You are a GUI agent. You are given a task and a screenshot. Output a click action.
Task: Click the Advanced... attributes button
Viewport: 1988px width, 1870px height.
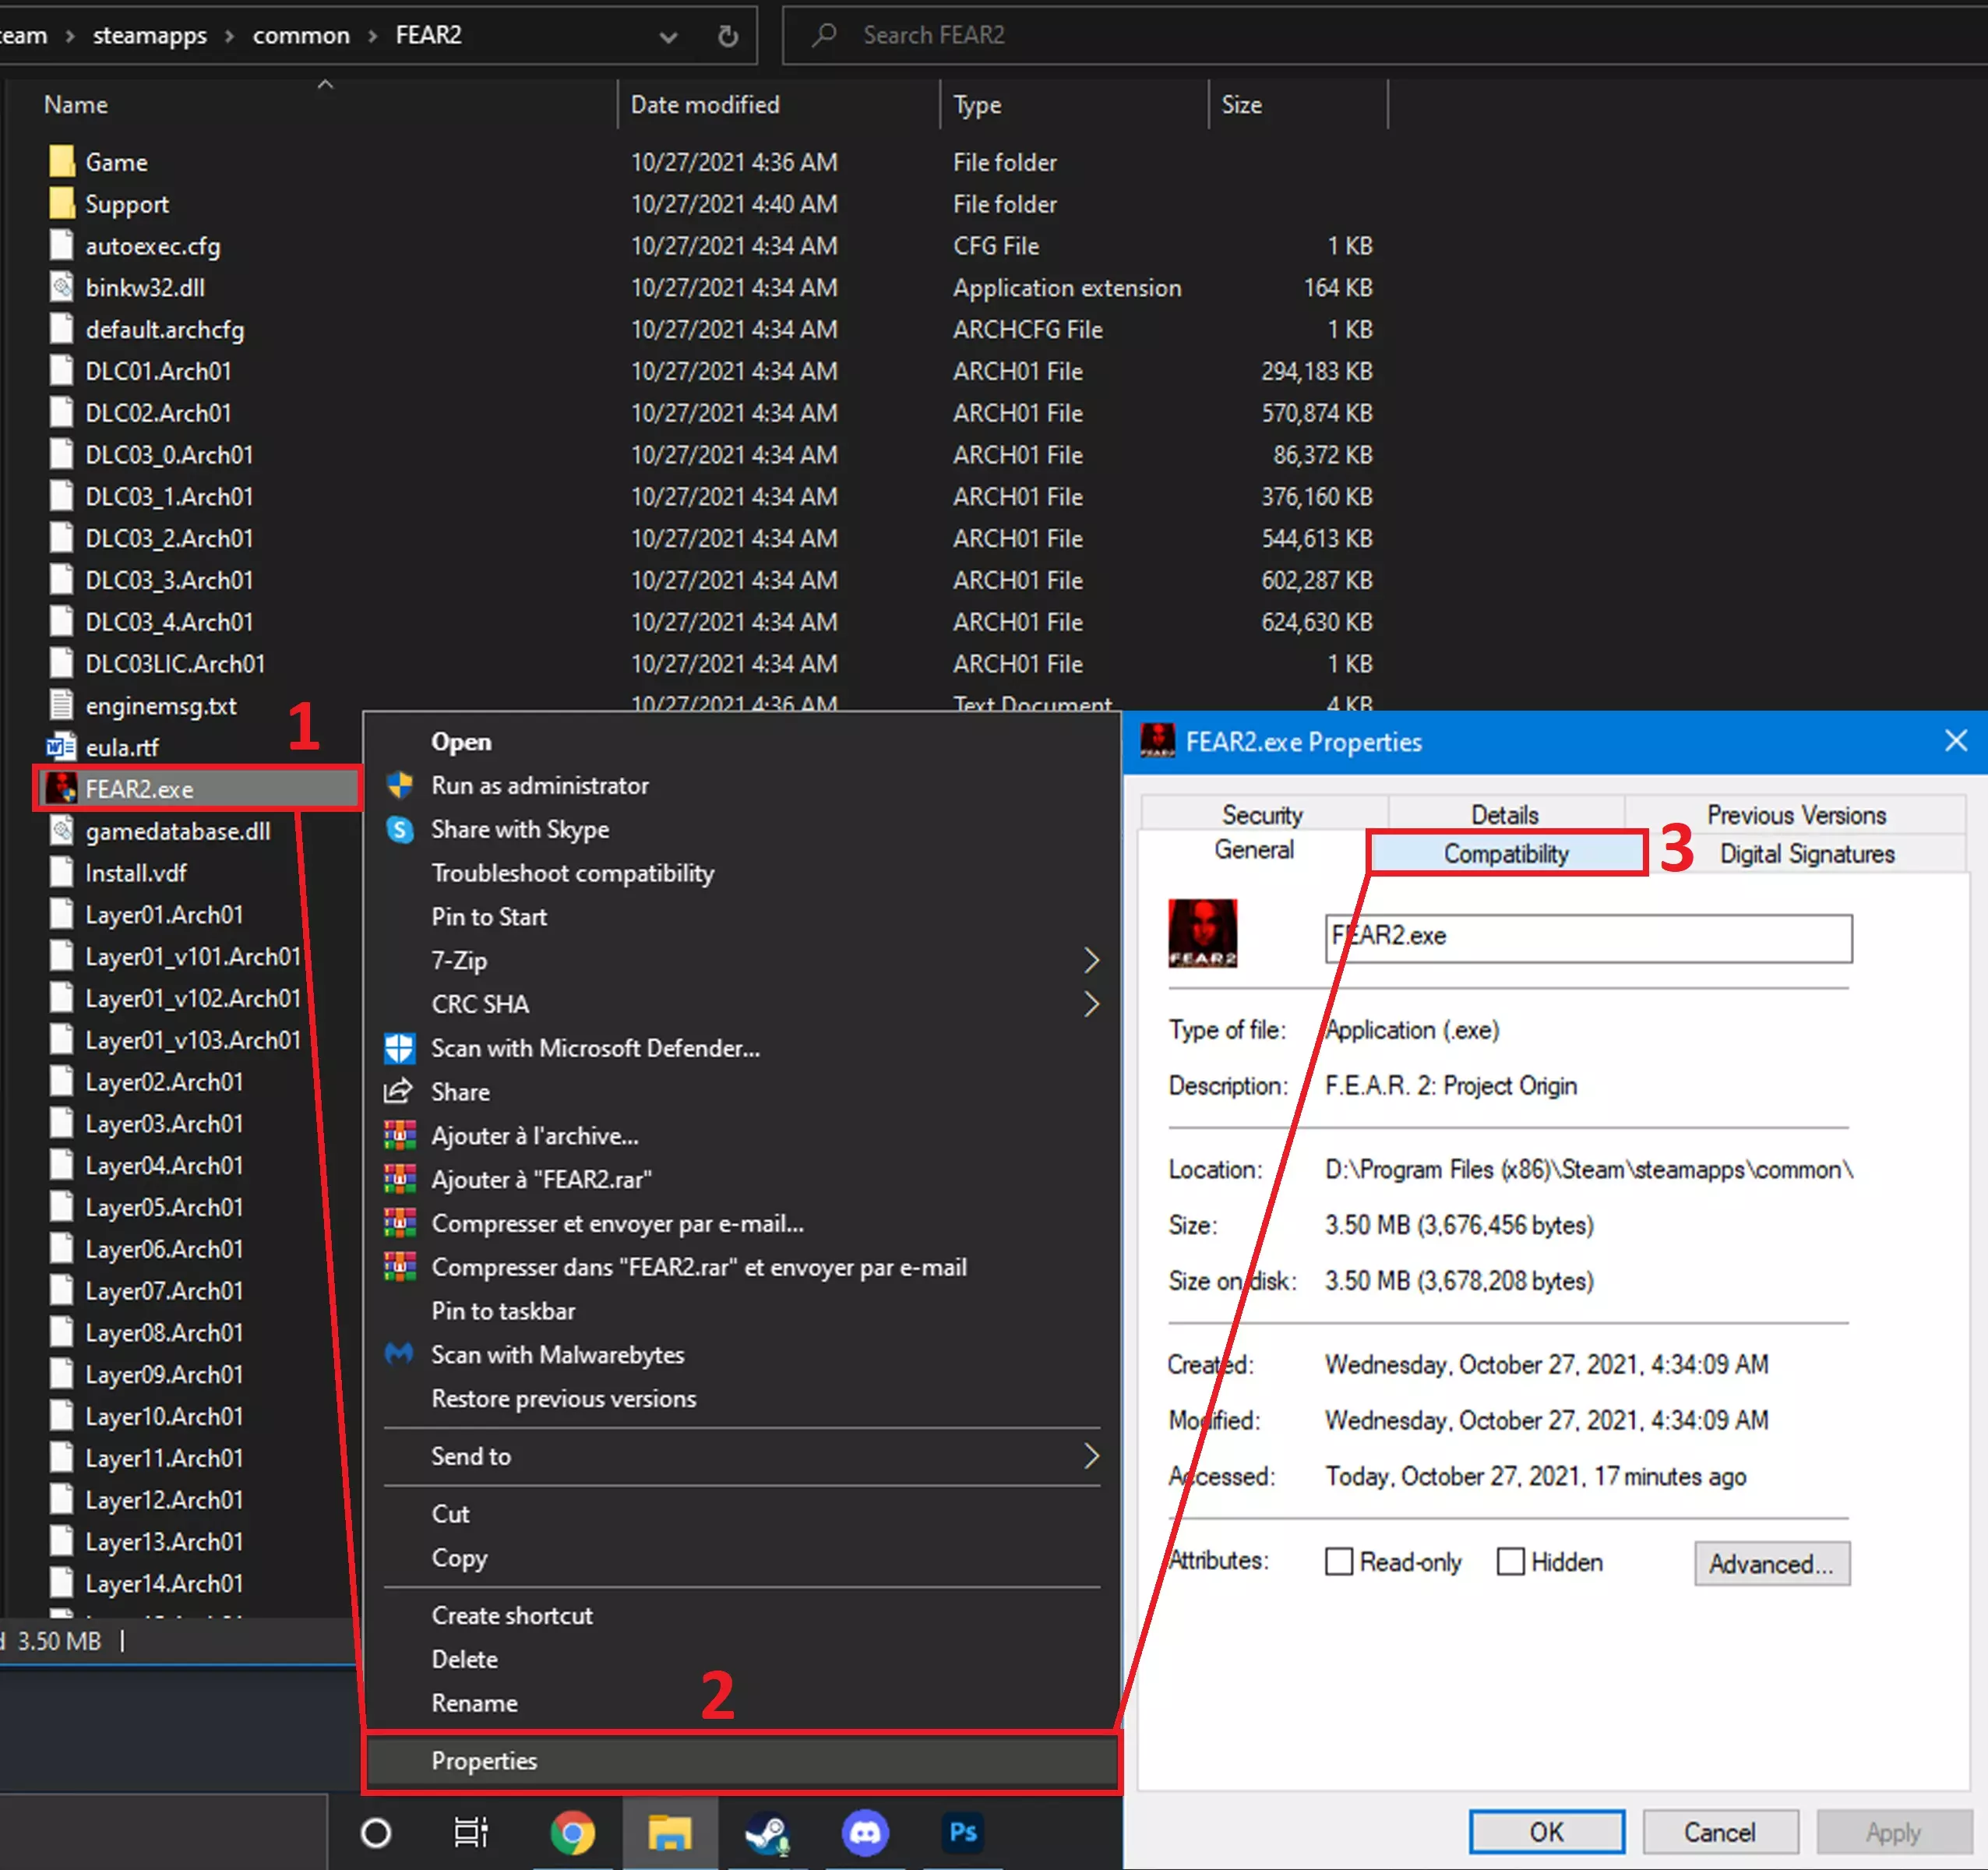coord(1771,1564)
